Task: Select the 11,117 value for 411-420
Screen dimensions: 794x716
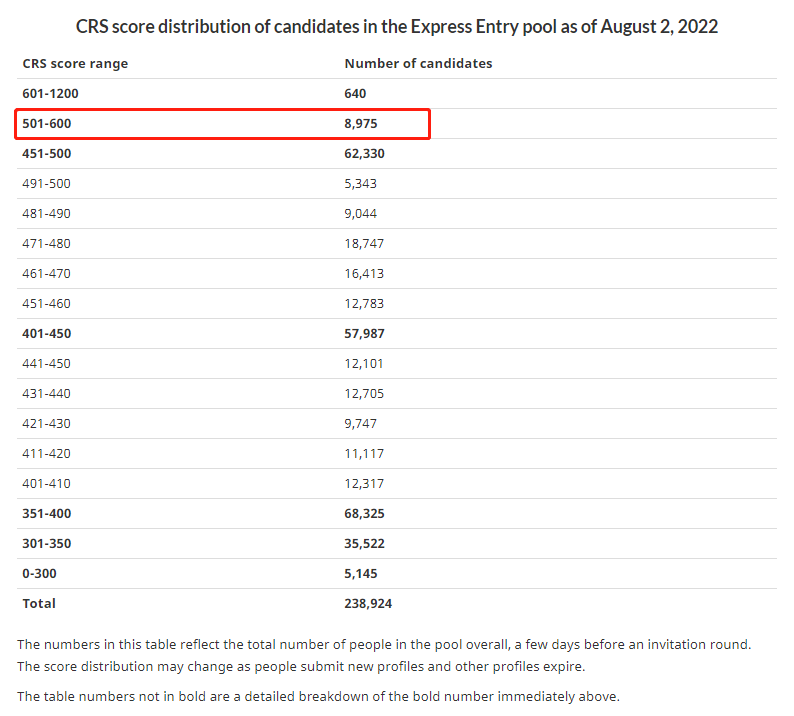Action: 364,454
